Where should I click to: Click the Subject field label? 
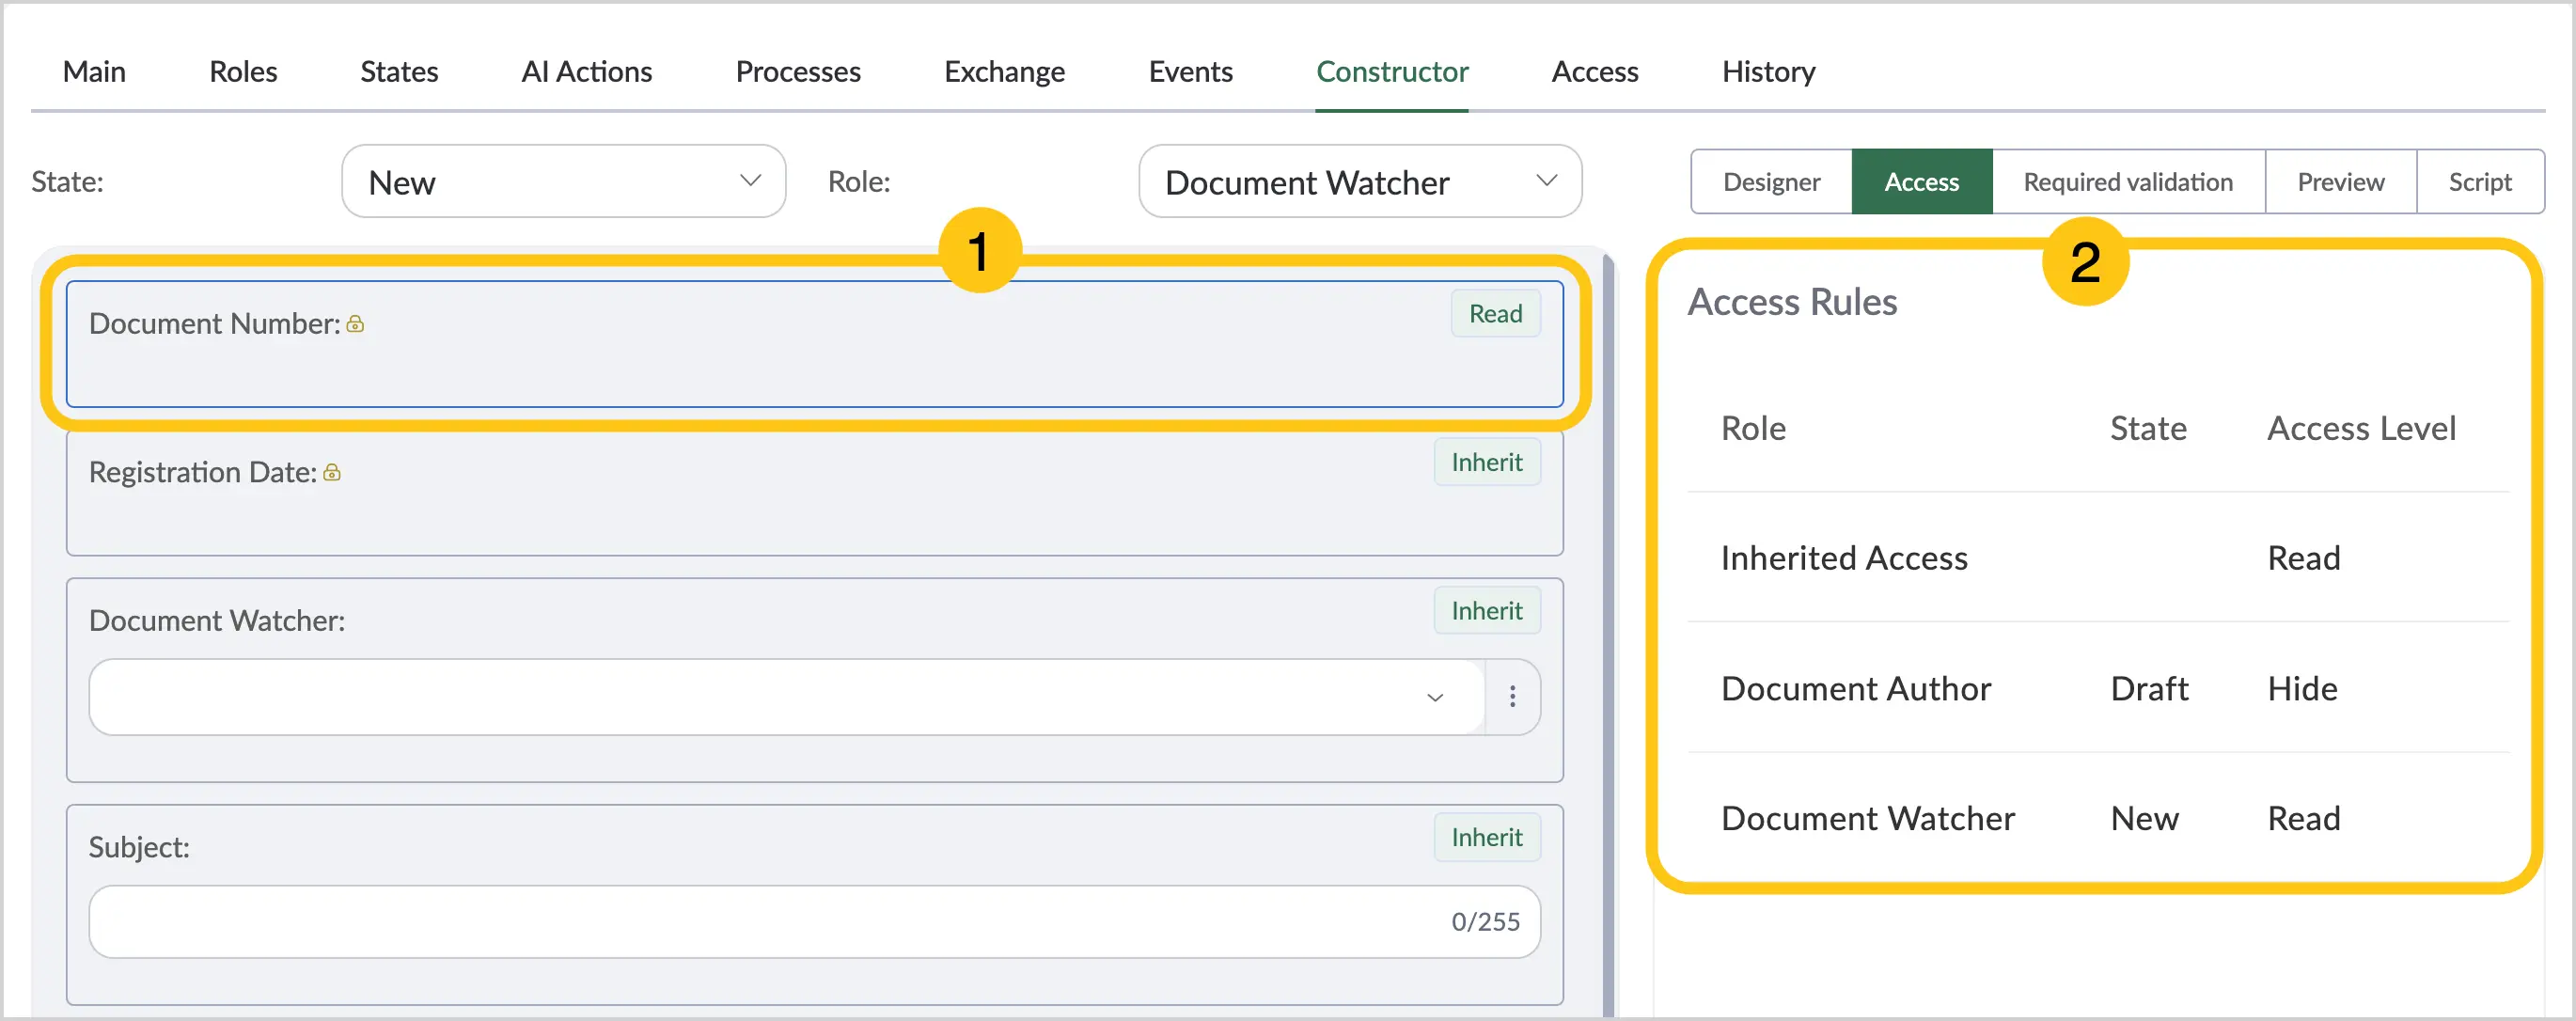point(139,847)
